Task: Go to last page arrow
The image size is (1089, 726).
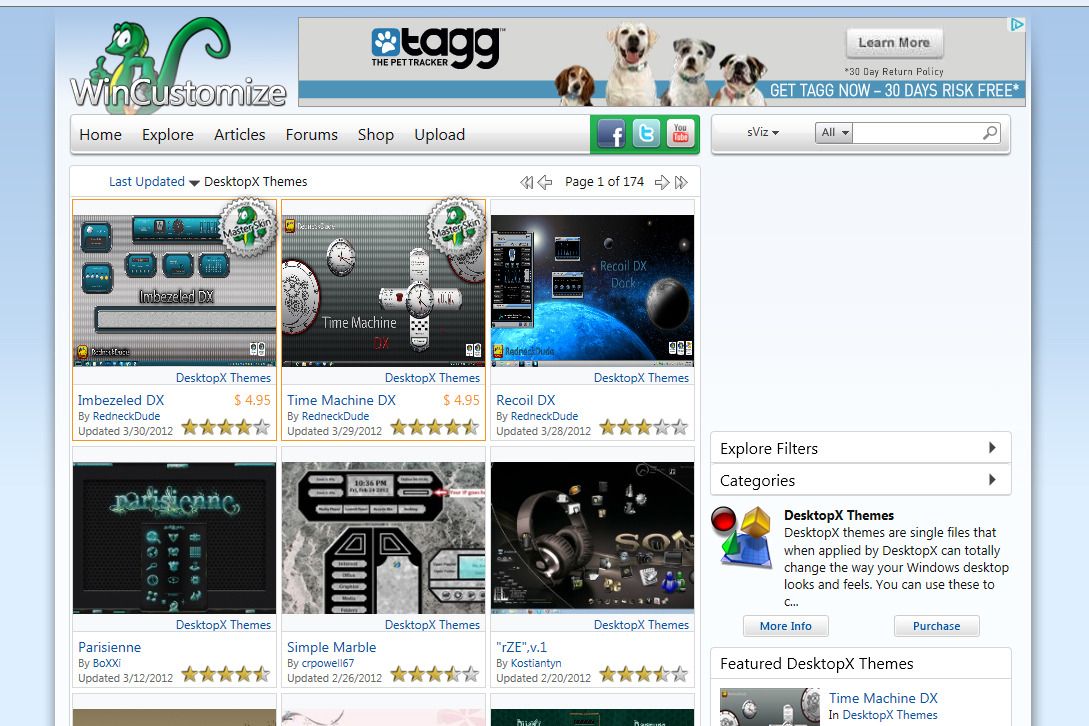Action: tap(681, 182)
